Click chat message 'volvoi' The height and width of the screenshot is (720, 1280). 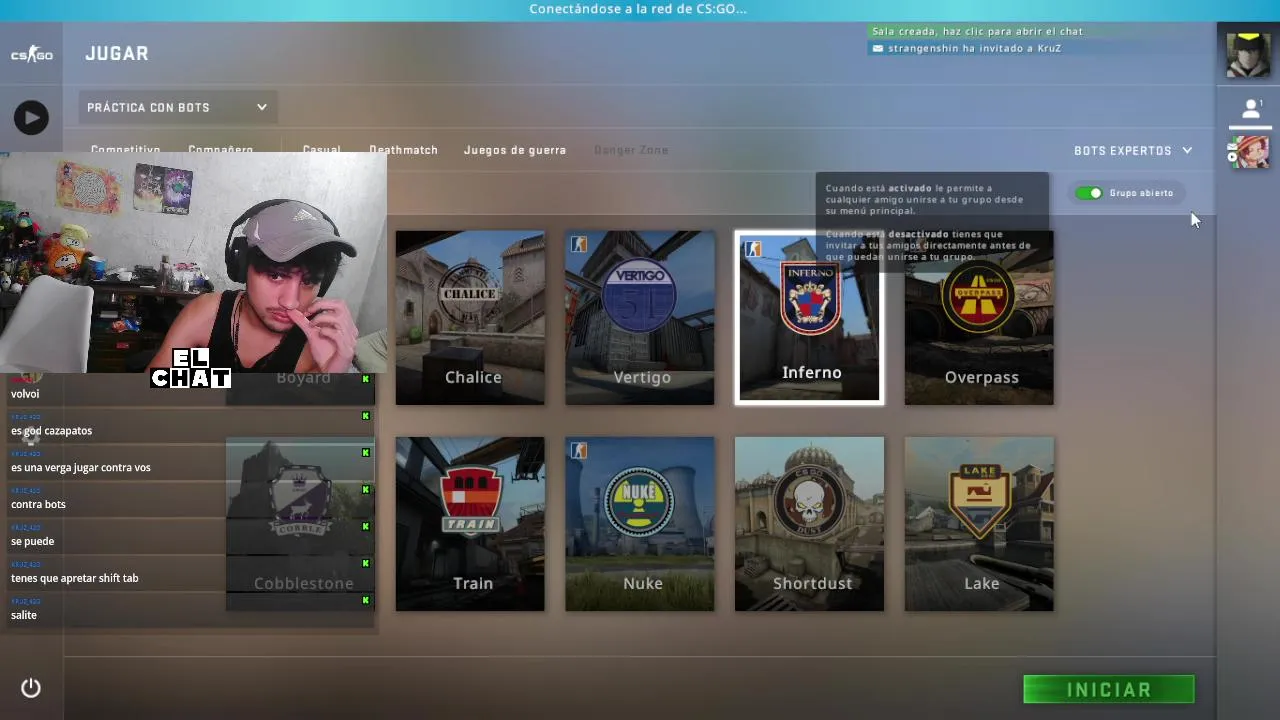tap(25, 394)
